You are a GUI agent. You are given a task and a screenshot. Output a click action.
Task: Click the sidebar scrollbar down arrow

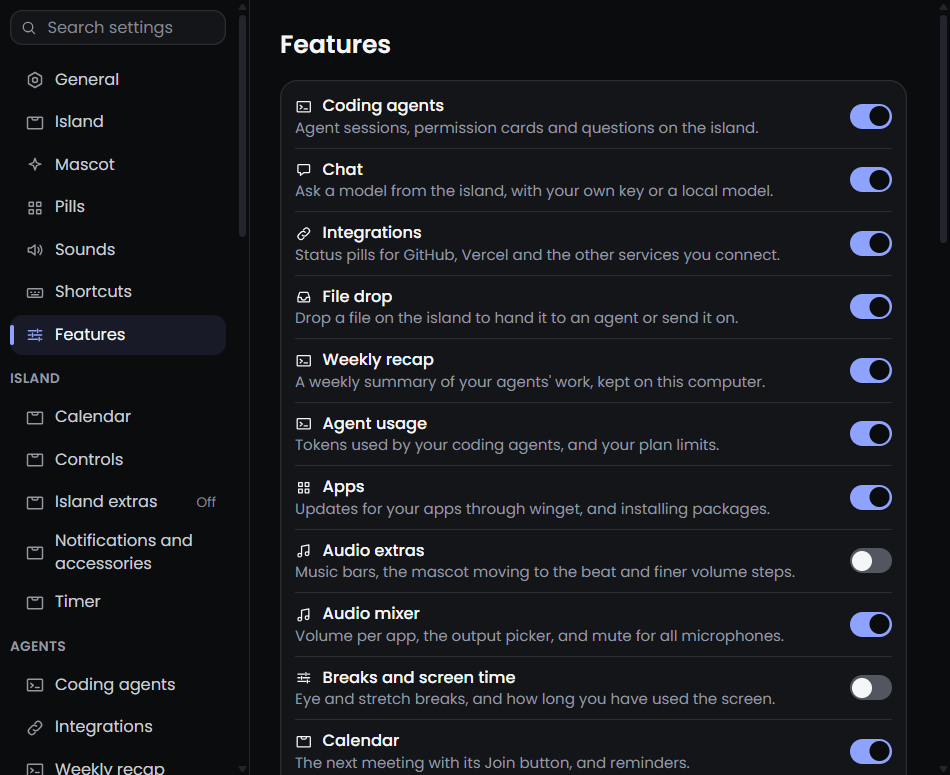pos(242,768)
